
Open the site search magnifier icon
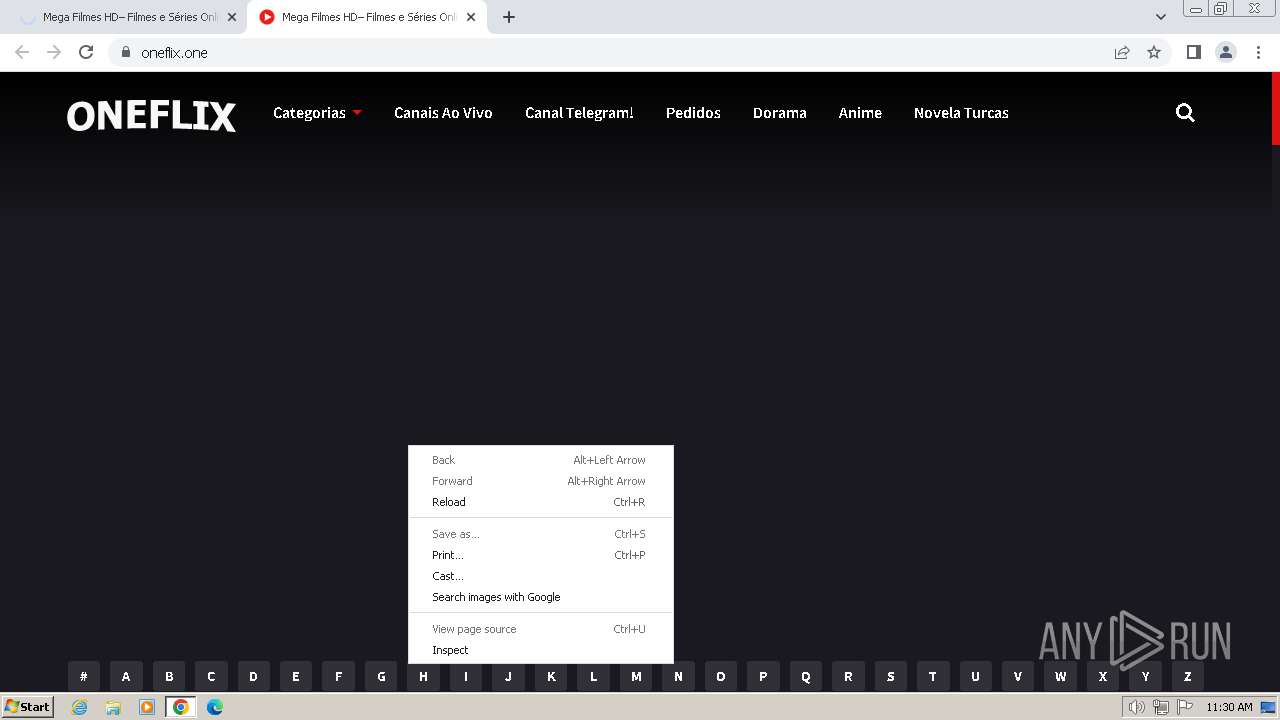tap(1185, 113)
